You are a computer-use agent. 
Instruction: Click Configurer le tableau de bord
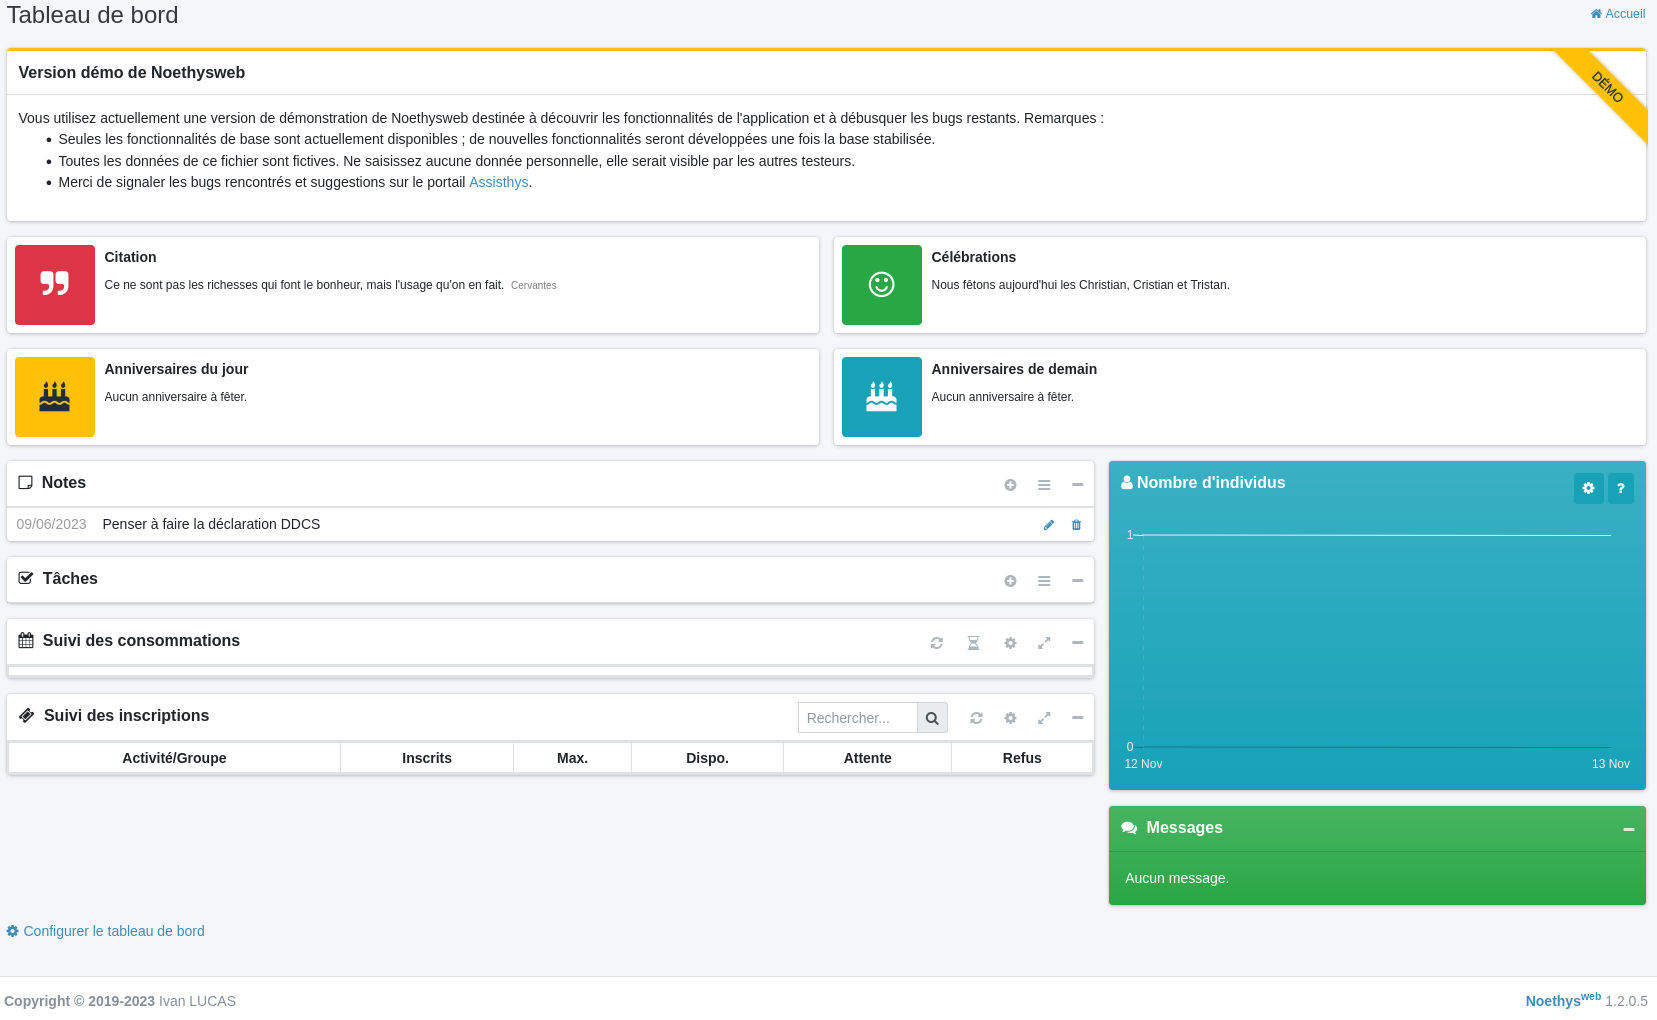113,931
